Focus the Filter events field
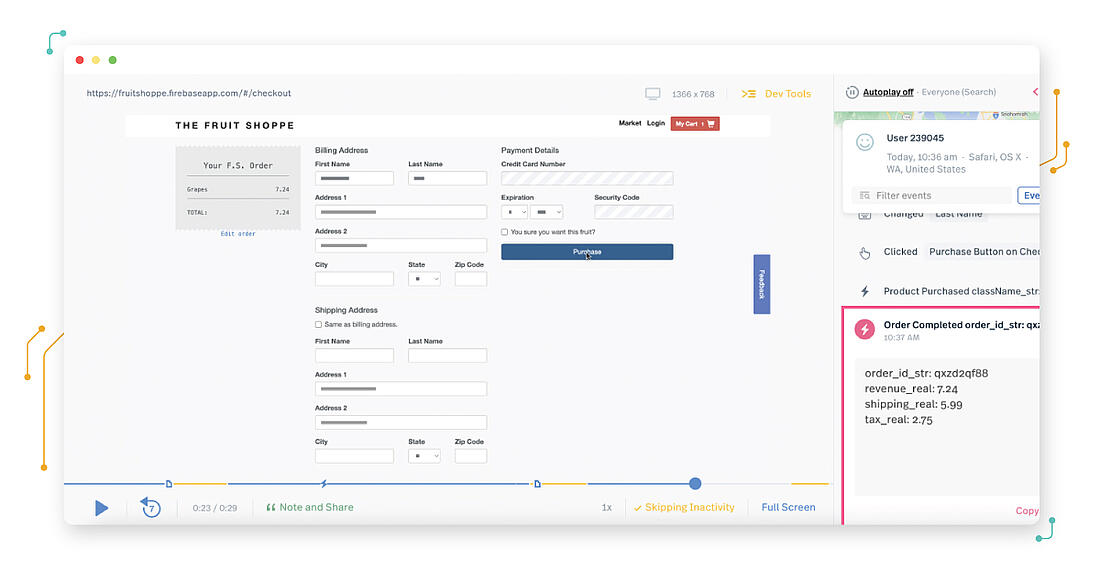Screen dimensions: 1100x572 [934, 195]
